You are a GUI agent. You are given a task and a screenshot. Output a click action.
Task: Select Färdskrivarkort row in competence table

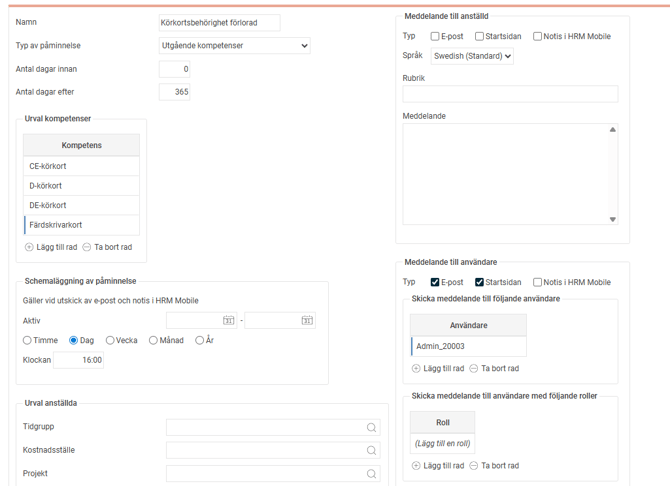81,225
